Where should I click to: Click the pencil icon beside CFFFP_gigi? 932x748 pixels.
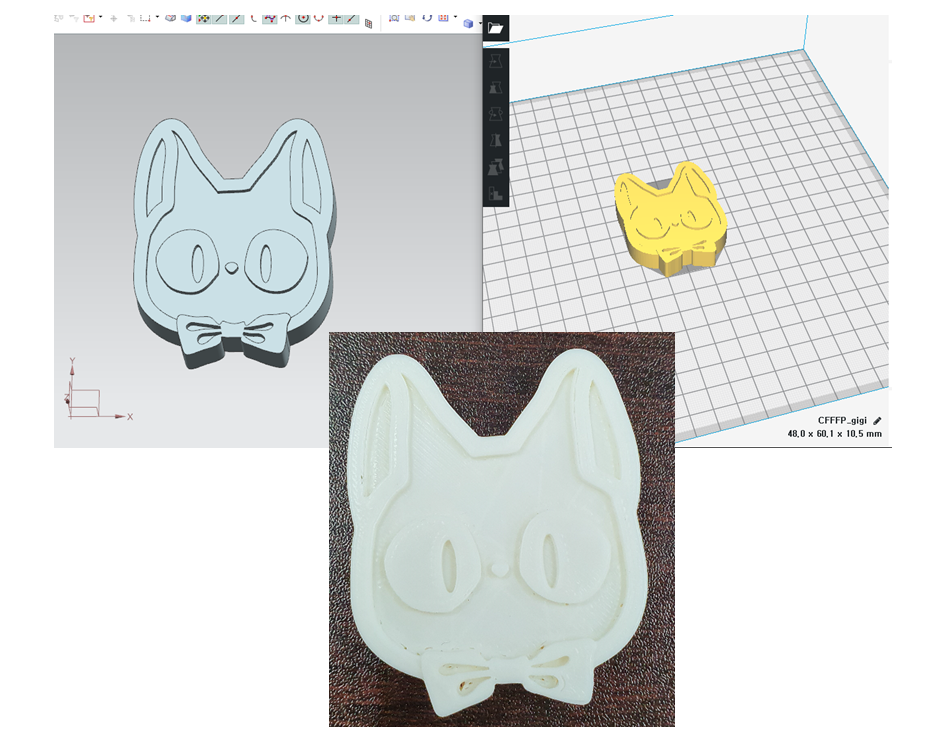click(x=877, y=420)
